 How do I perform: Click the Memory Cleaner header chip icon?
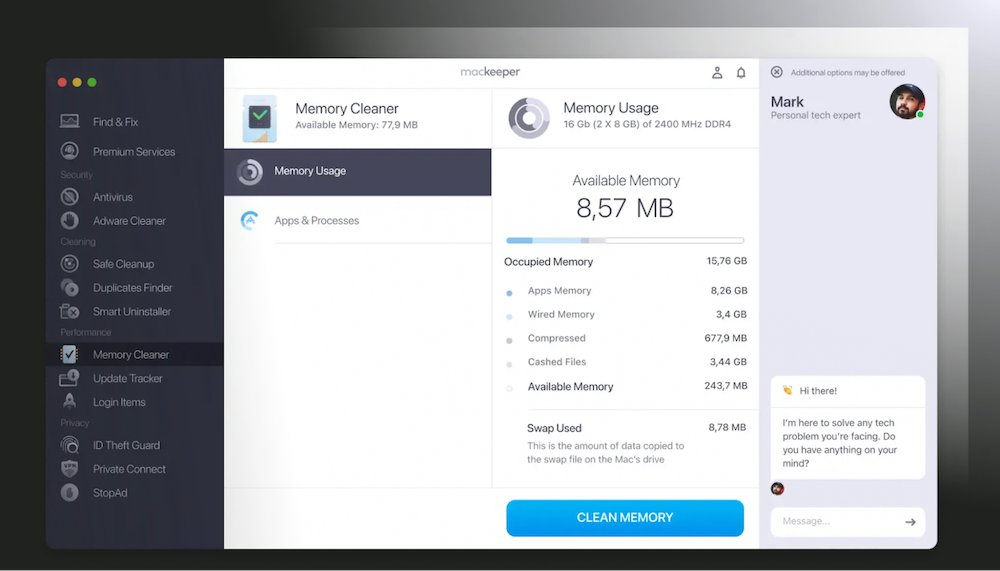(x=260, y=119)
